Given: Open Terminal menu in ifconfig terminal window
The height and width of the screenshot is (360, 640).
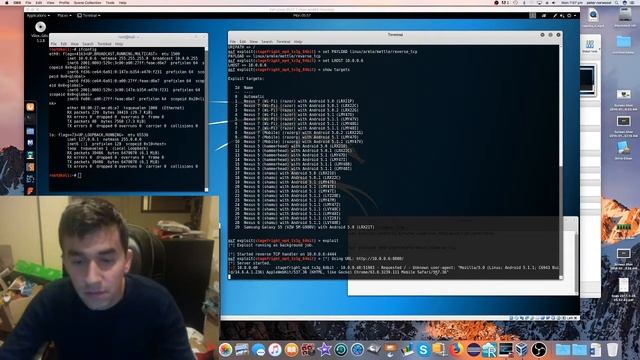Looking at the screenshot, I should (104, 44).
